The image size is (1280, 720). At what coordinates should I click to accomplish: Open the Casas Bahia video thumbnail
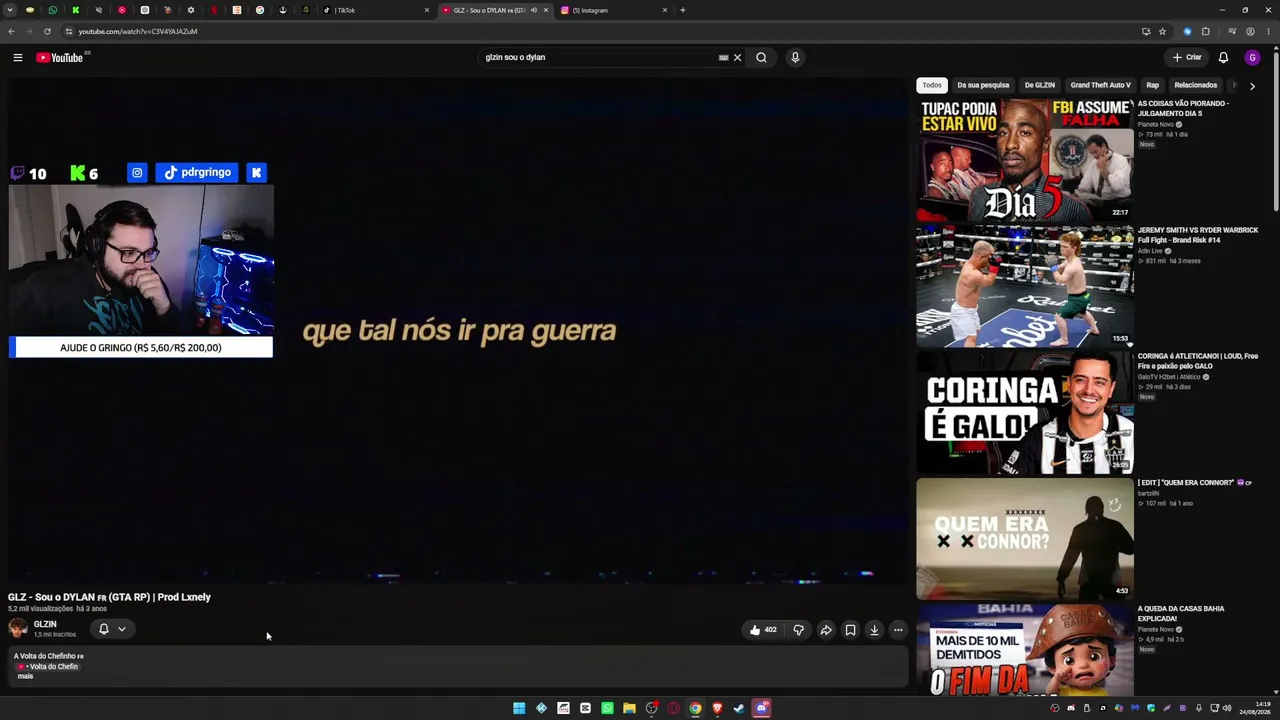point(1025,650)
